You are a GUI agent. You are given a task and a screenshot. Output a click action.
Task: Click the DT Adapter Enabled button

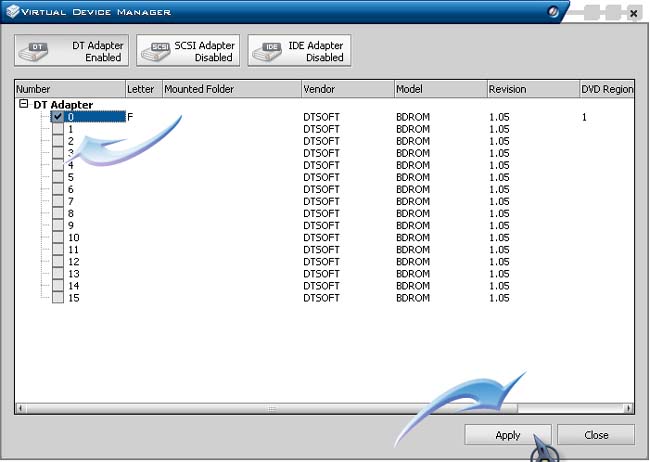(x=71, y=51)
